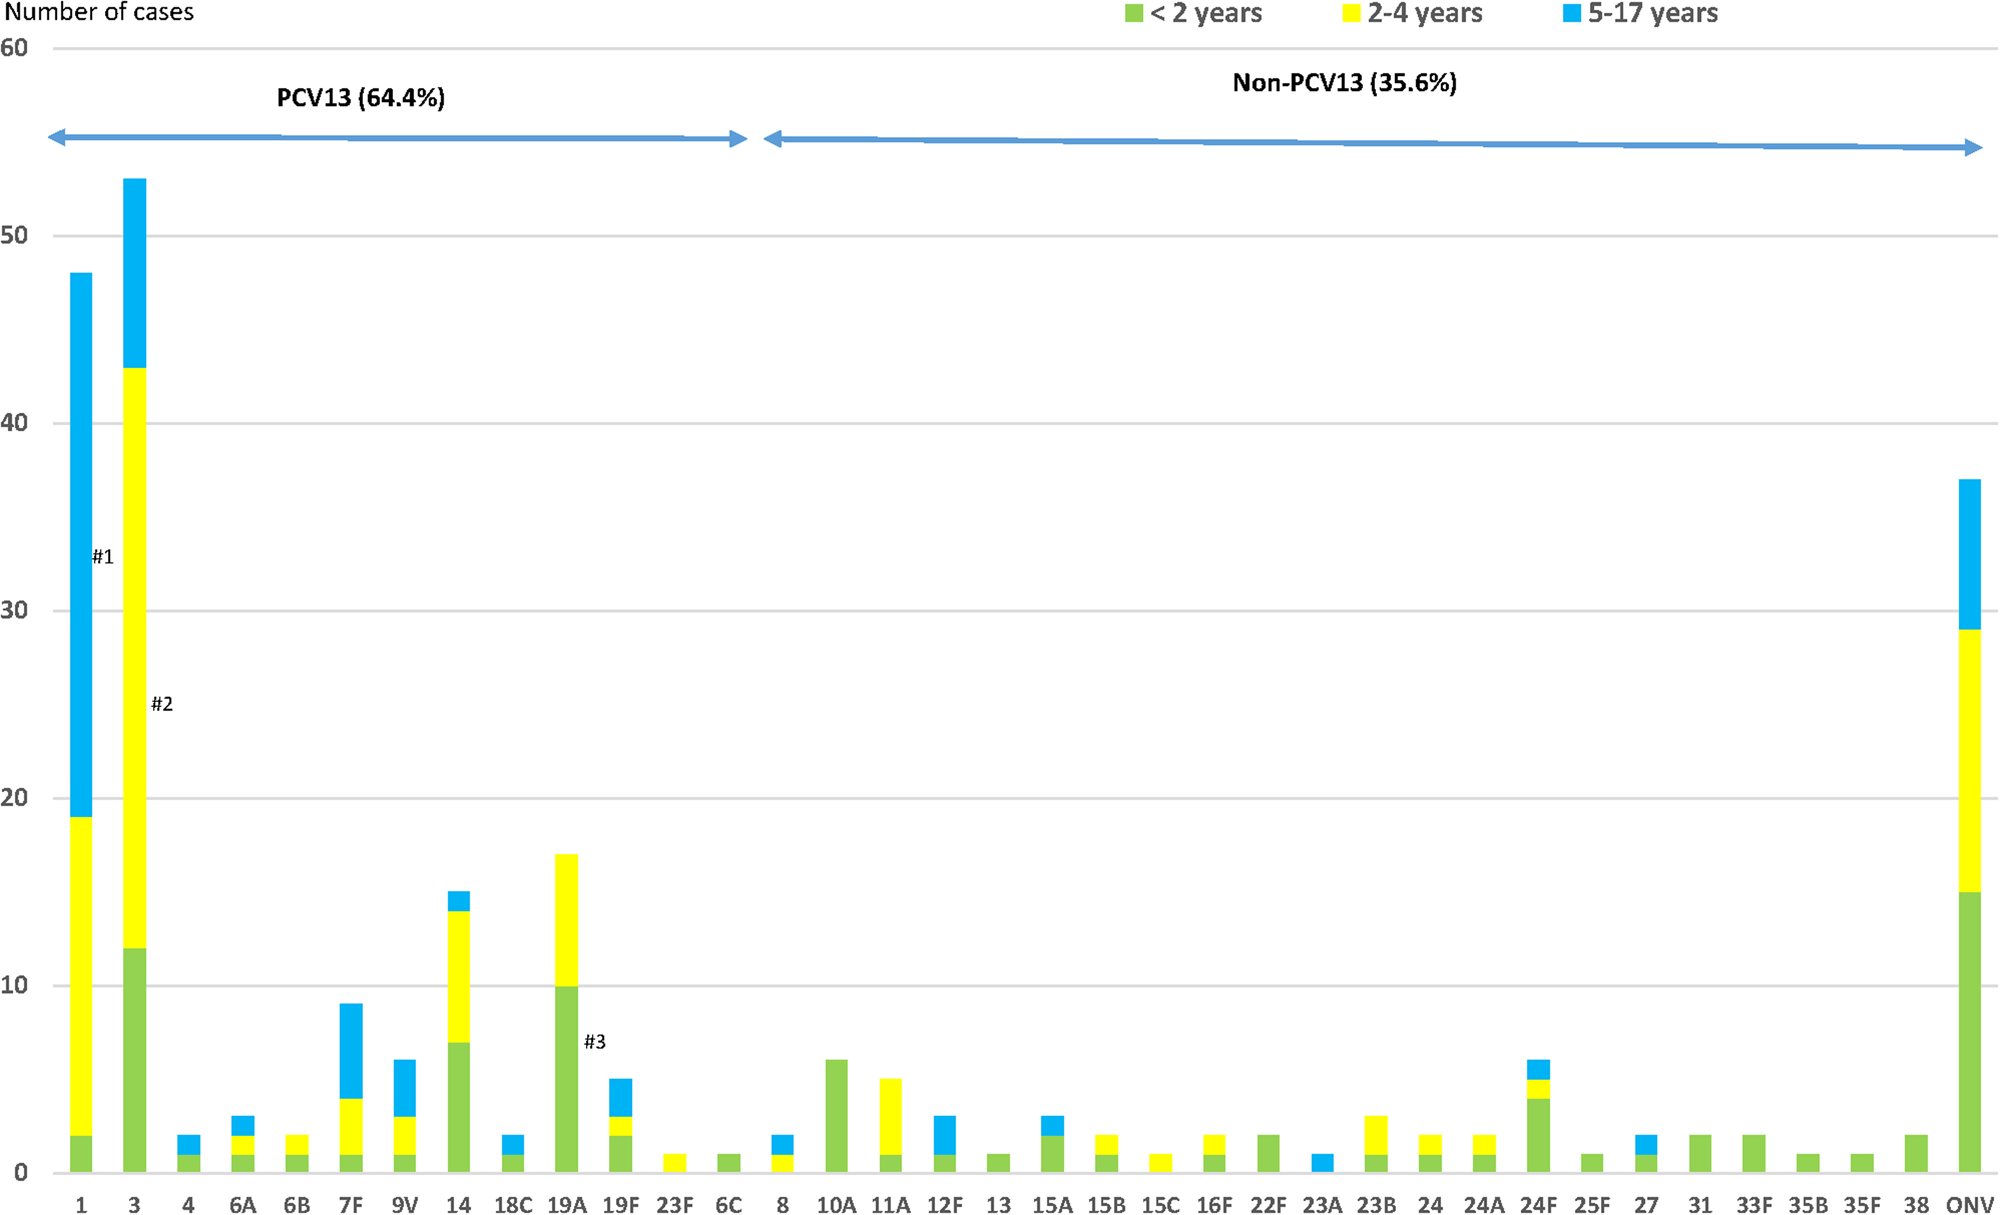Click the 'PCV13 (64.4%)' heading
This screenshot has width=2000, height=1215.
pyautogui.click(x=360, y=98)
